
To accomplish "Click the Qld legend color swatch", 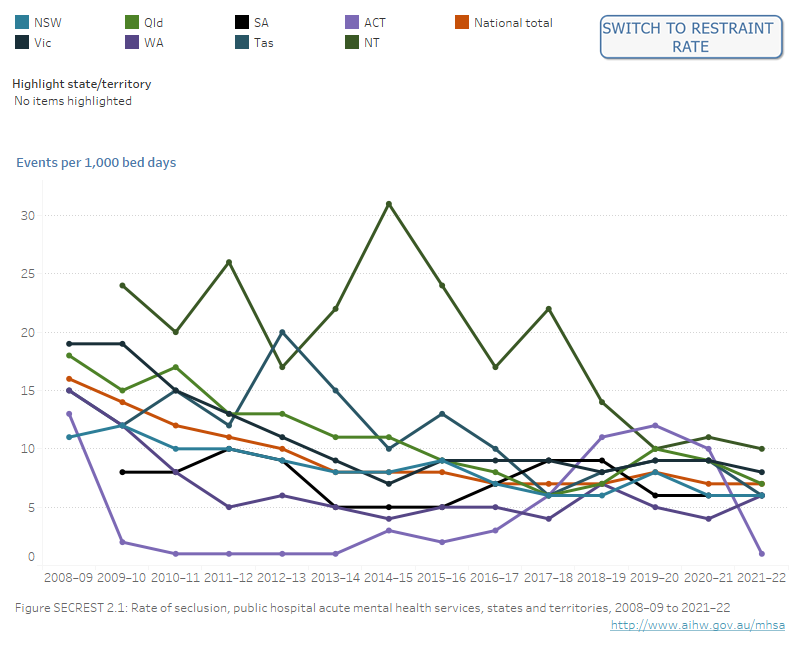I will (x=132, y=22).
